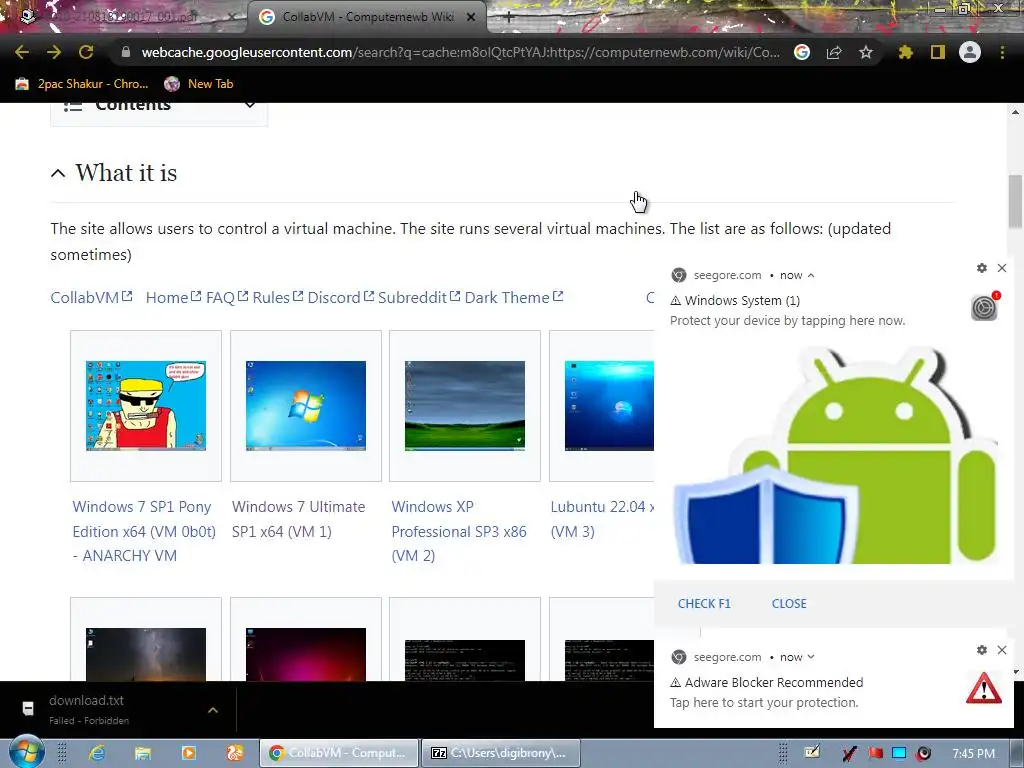Click the red flag tray icon
The width and height of the screenshot is (1024, 768).
pos(875,754)
